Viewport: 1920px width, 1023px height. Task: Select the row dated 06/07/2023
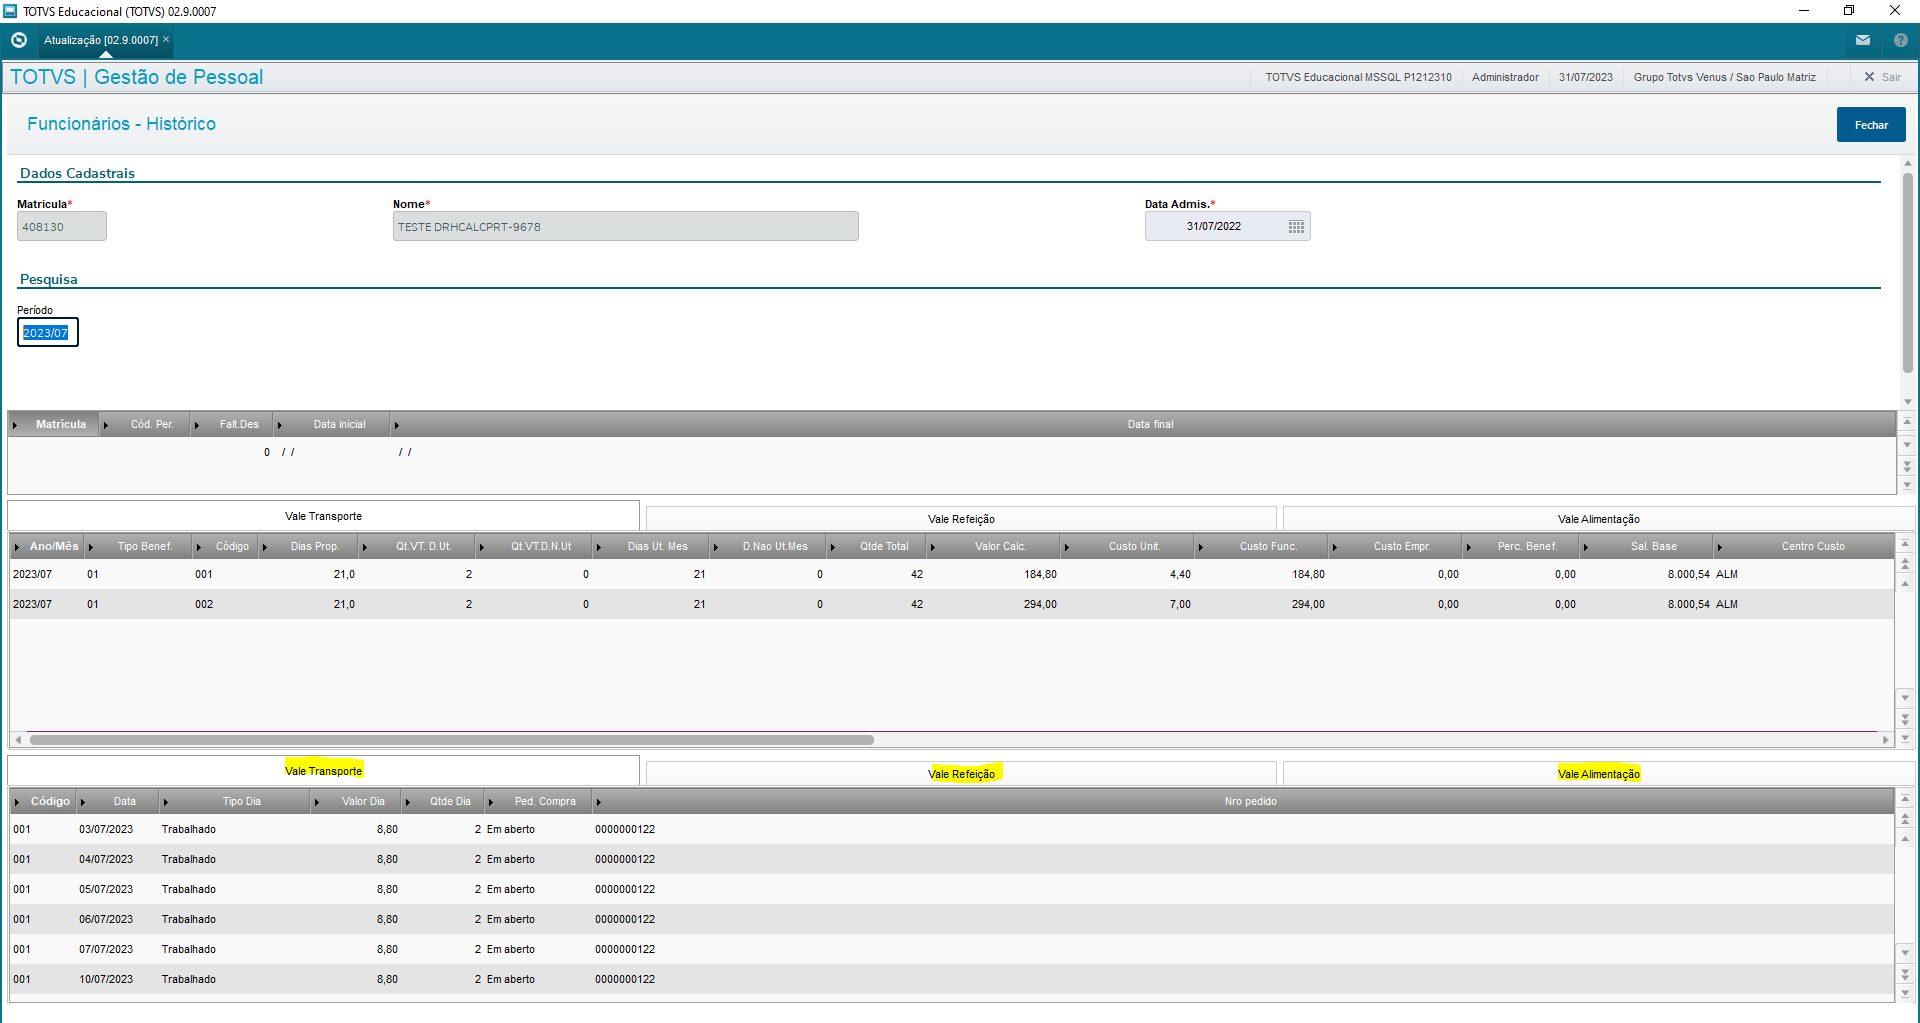(951, 919)
